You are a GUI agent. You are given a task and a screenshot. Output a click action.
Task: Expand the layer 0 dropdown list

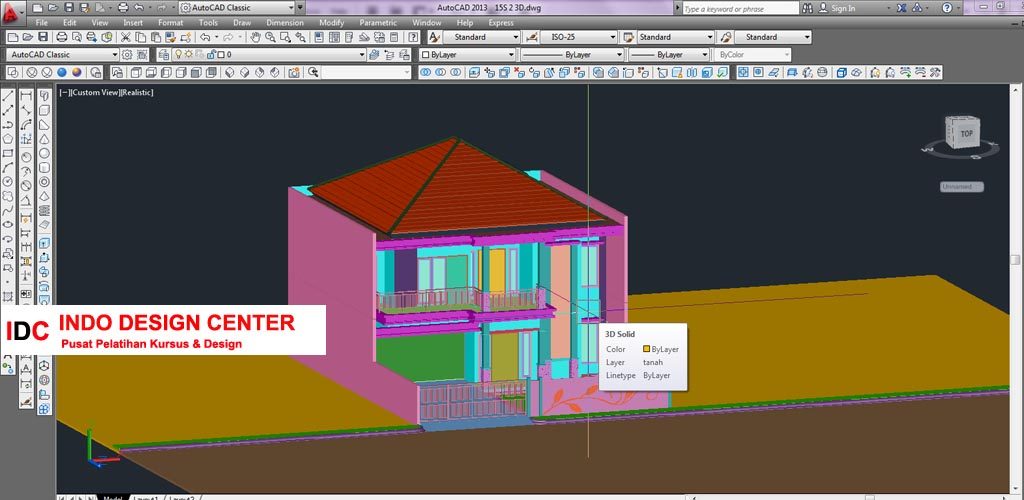pos(362,55)
